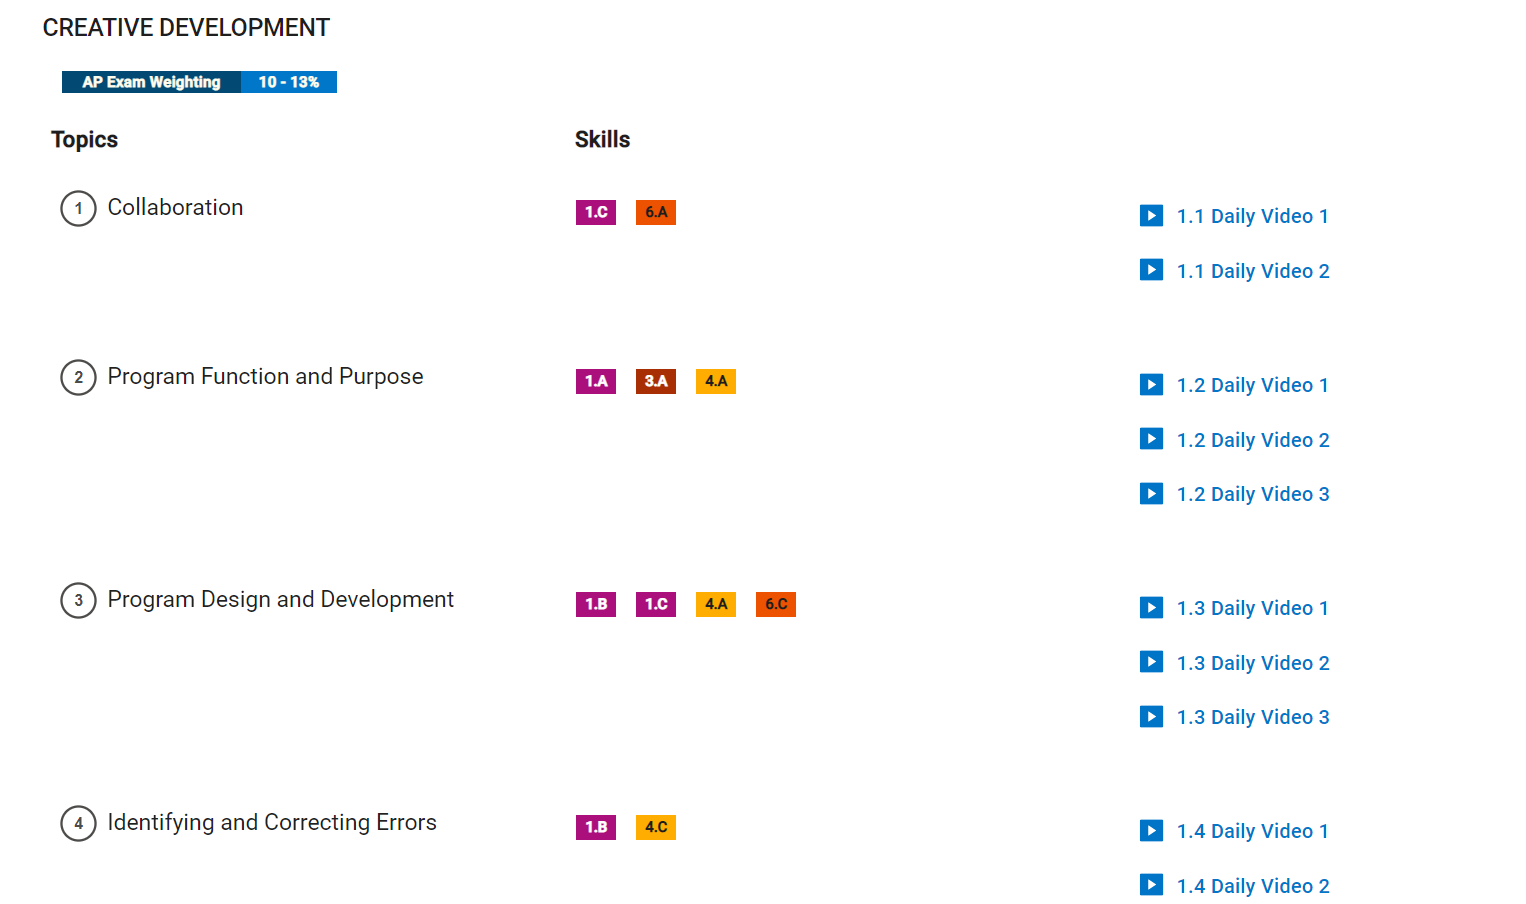This screenshot has width=1526, height=904.
Task: Click play icon for 1.3 Daily Video 3
Action: 1151,717
